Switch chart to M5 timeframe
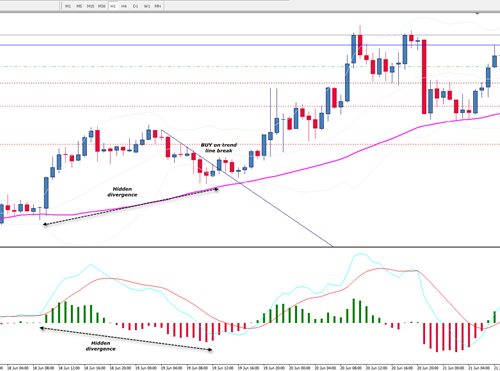The height and width of the screenshot is (371, 500). coord(79,6)
